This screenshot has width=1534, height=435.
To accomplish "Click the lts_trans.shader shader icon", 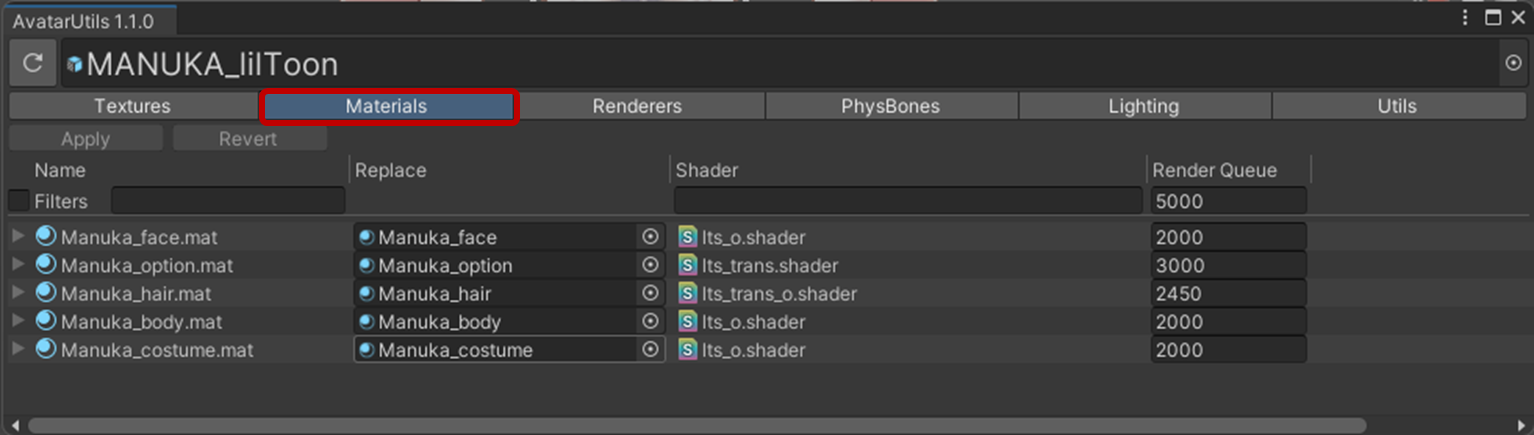I will tap(687, 266).
